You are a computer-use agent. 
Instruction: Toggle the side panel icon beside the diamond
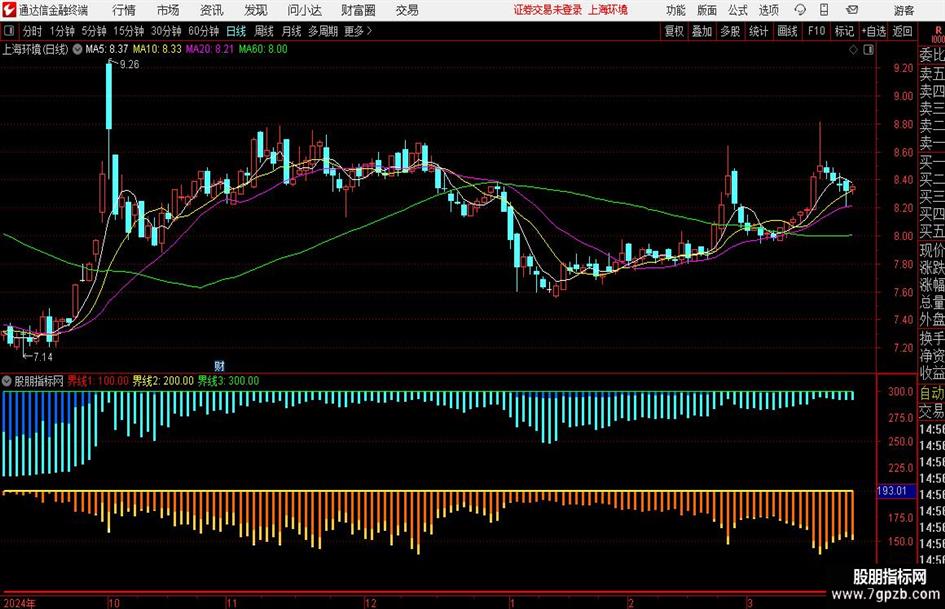click(x=868, y=50)
